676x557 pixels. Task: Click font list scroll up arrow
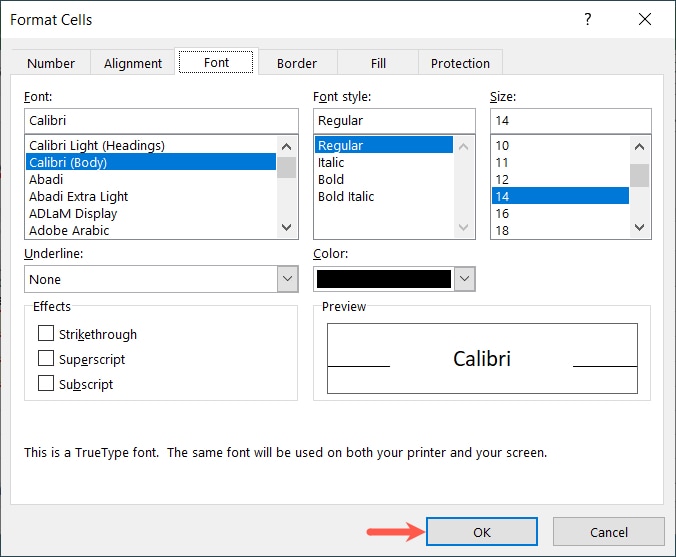click(x=287, y=147)
